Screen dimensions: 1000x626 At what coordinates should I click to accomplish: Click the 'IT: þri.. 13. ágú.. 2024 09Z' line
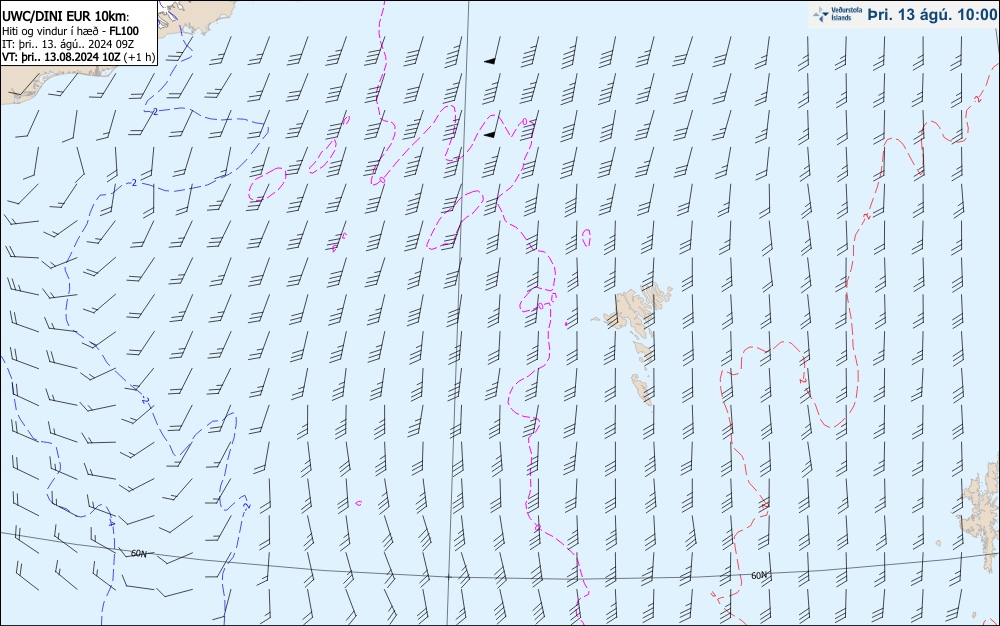(x=68, y=44)
